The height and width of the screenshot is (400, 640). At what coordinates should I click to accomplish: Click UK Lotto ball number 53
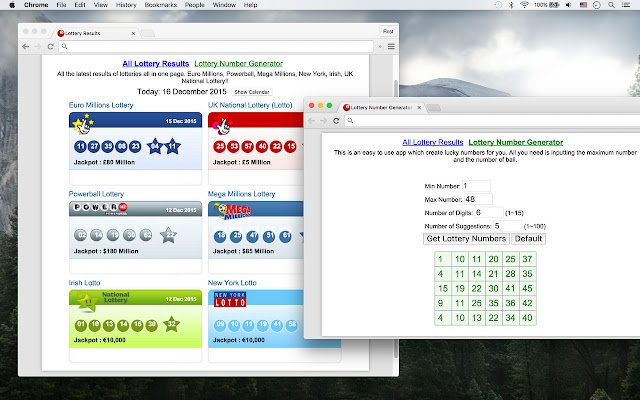pos(233,147)
